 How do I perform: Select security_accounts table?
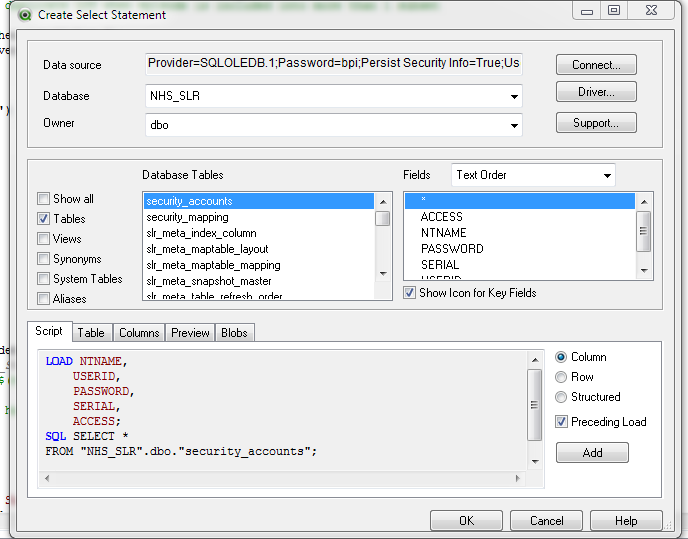pyautogui.click(x=259, y=201)
